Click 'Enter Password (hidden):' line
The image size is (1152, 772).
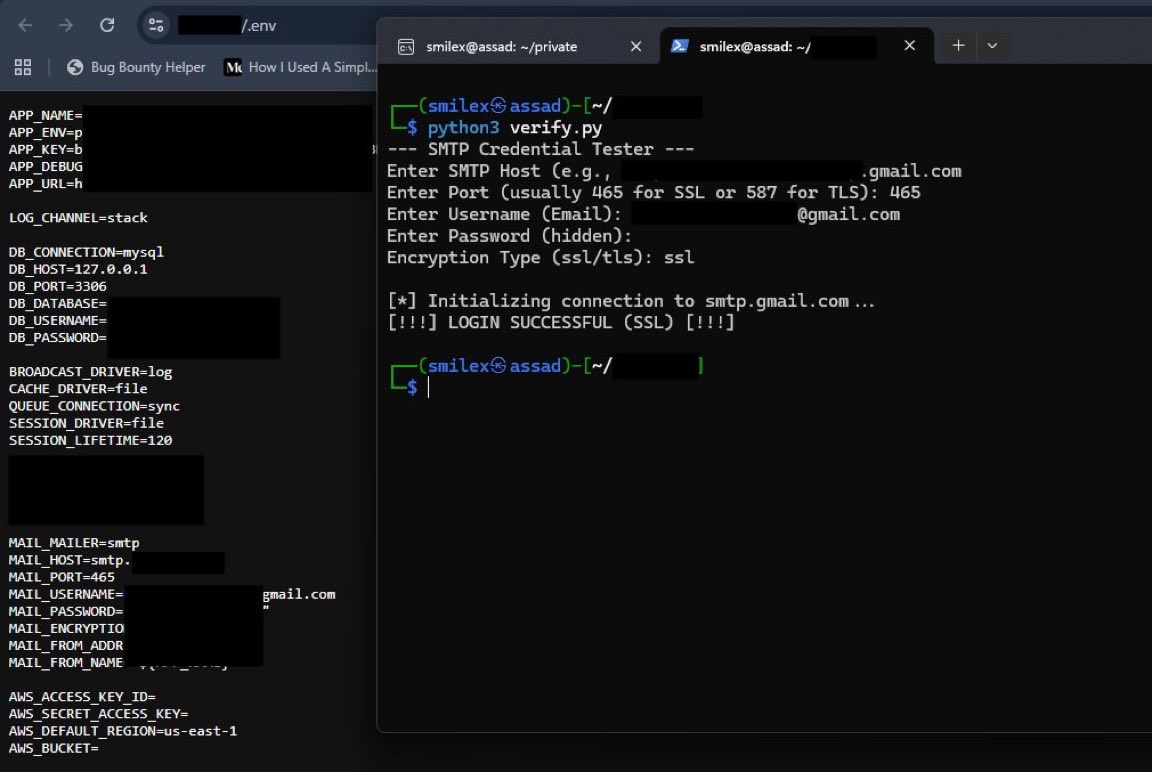pos(509,236)
